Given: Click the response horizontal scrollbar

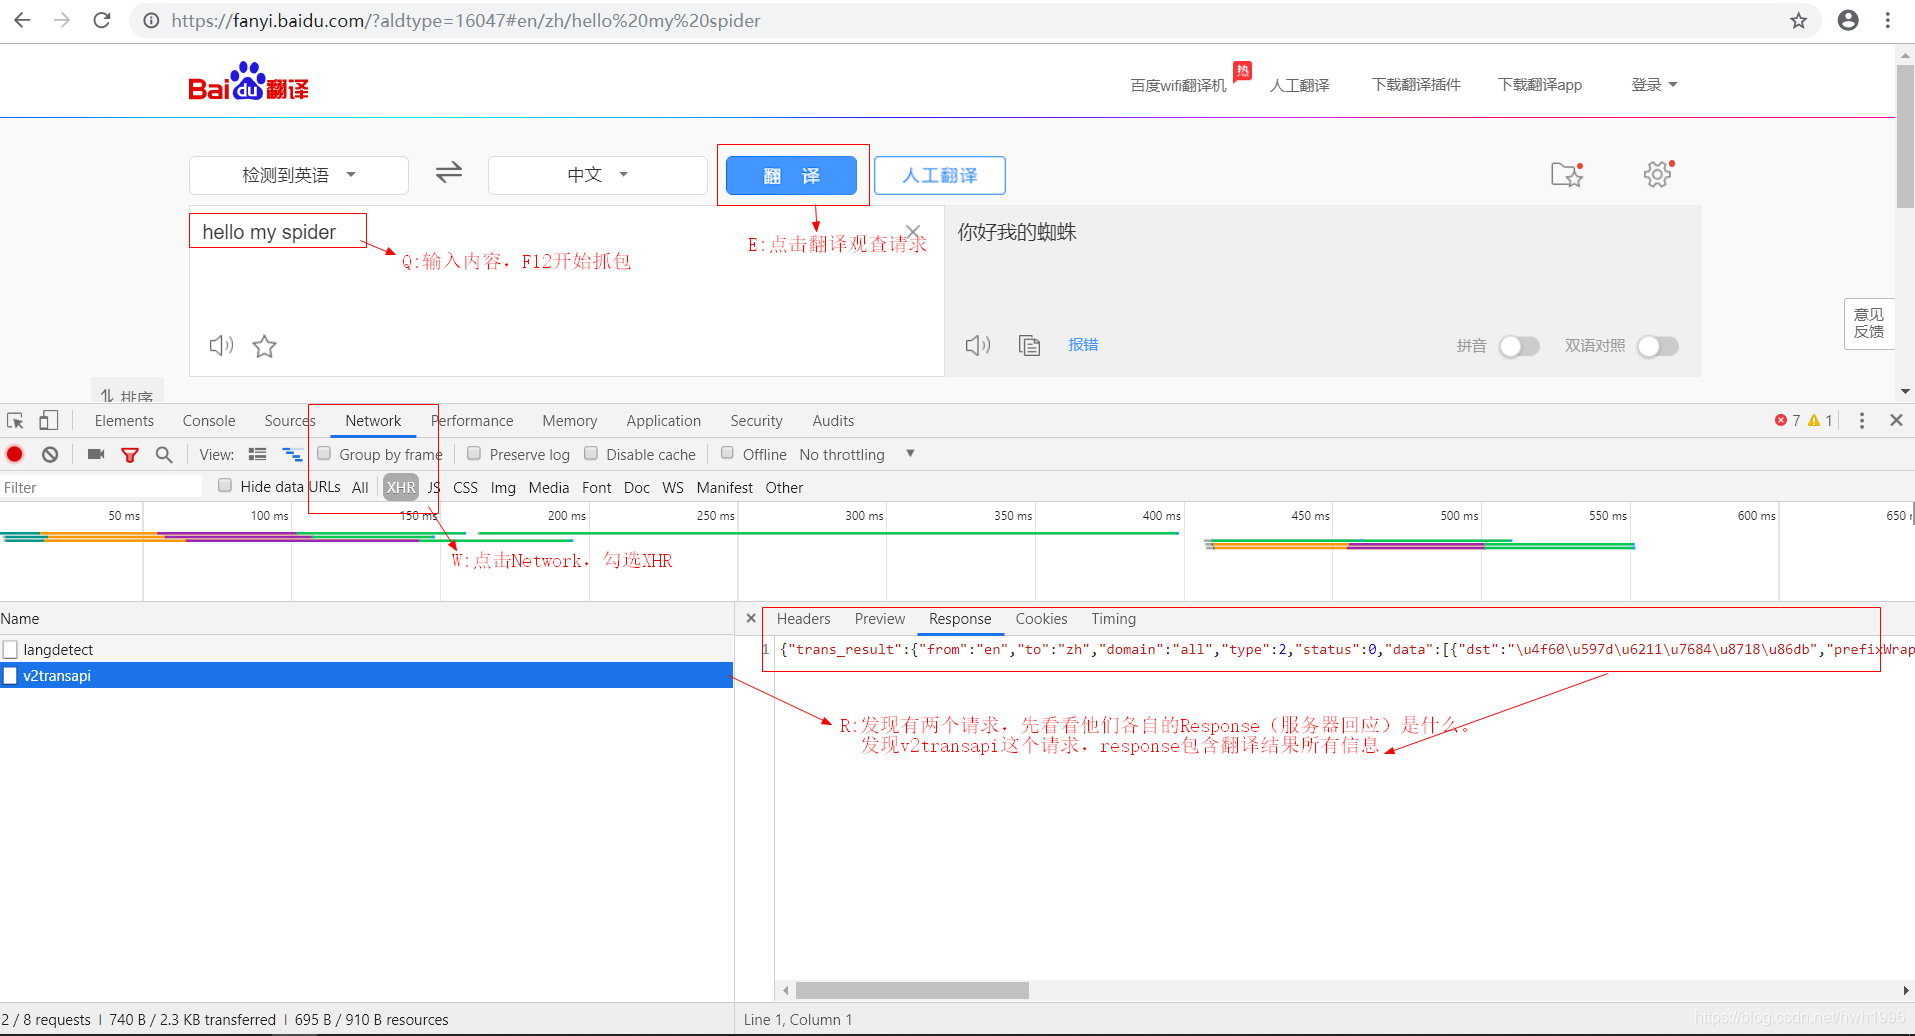Looking at the screenshot, I should coord(912,990).
